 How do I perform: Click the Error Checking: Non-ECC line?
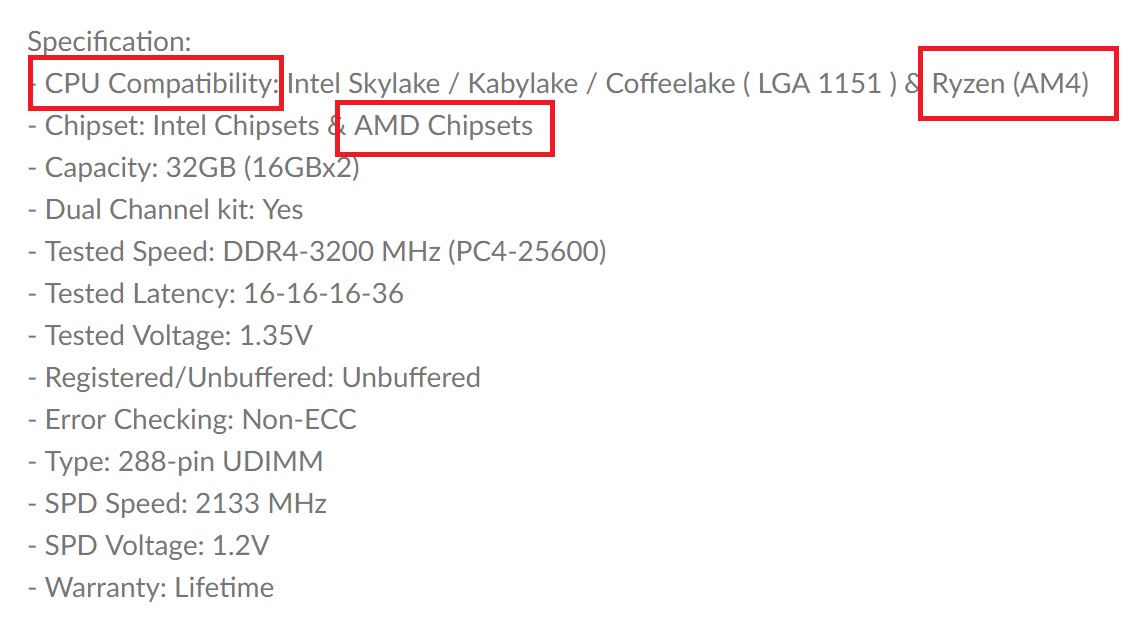point(192,420)
